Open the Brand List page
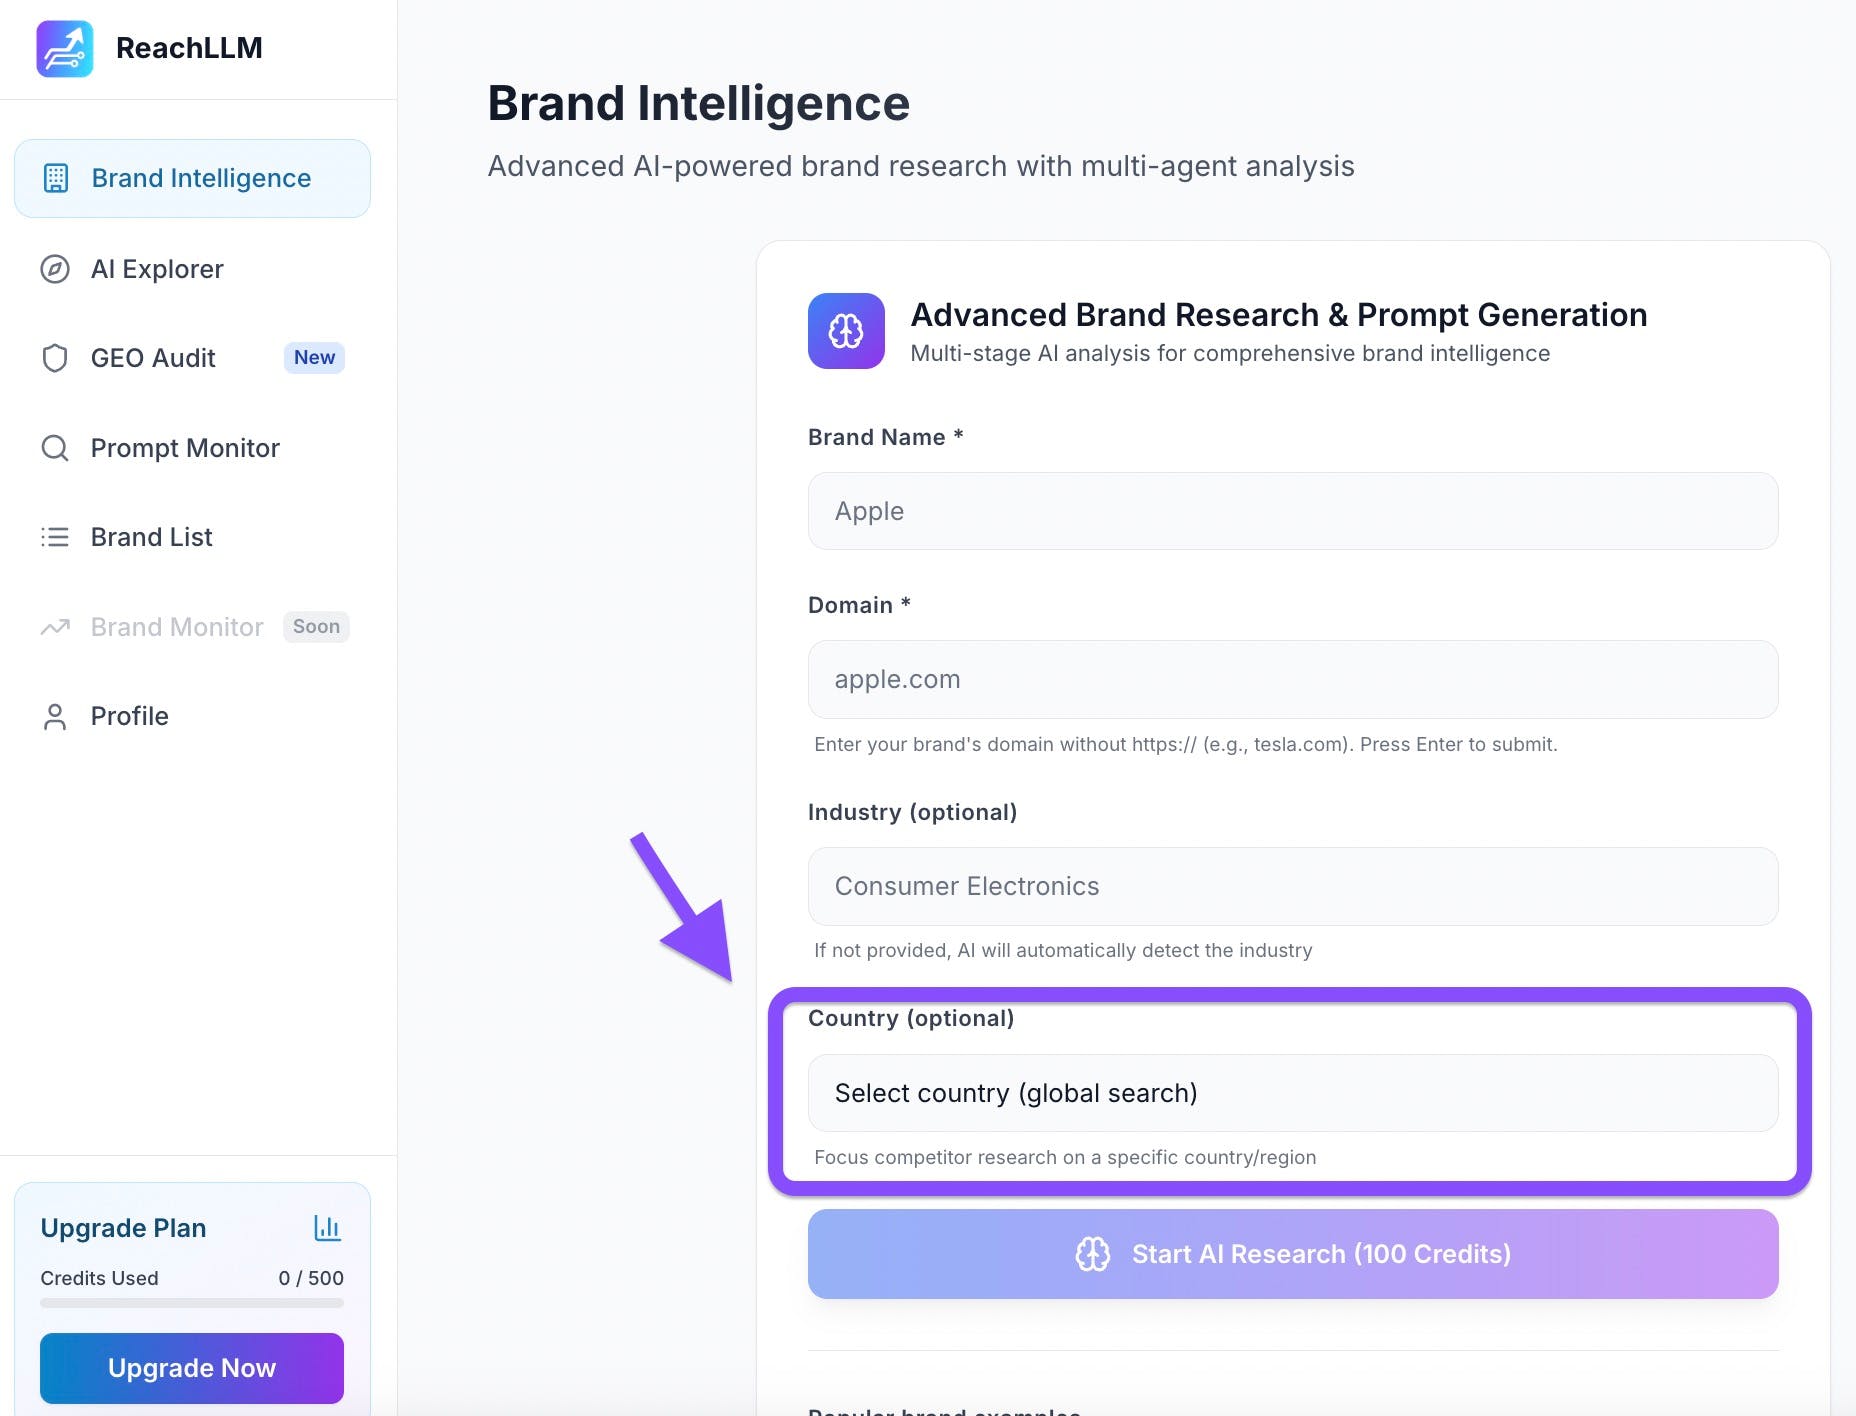 coord(151,537)
